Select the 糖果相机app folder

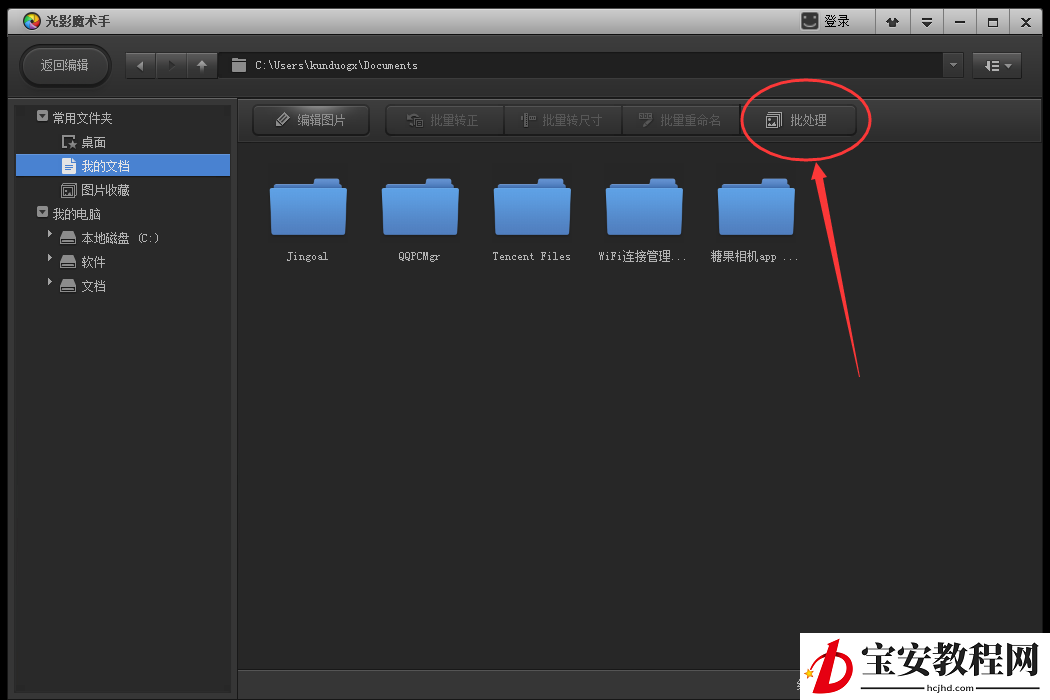pyautogui.click(x=755, y=220)
